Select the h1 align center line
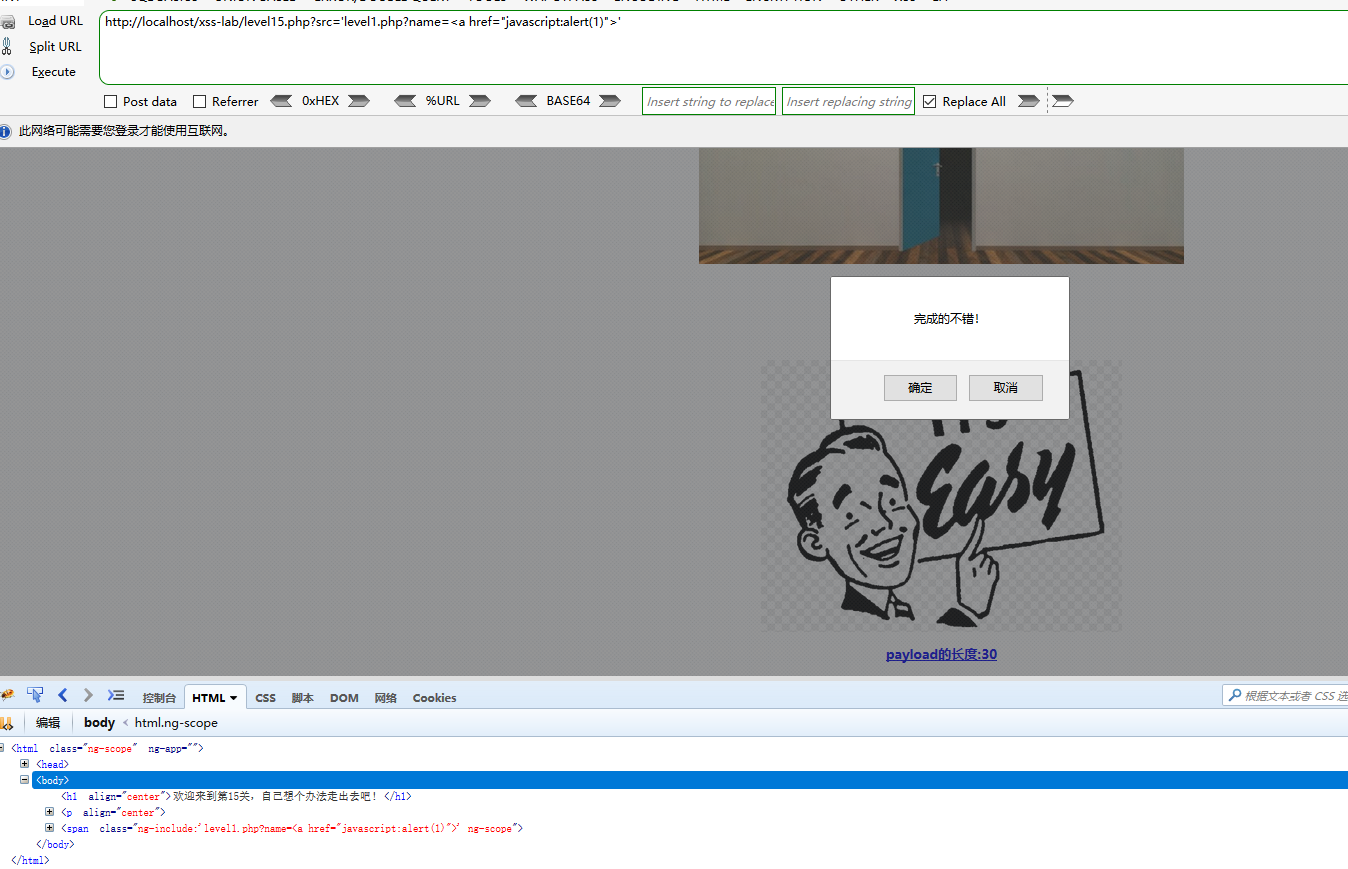 pyautogui.click(x=236, y=796)
